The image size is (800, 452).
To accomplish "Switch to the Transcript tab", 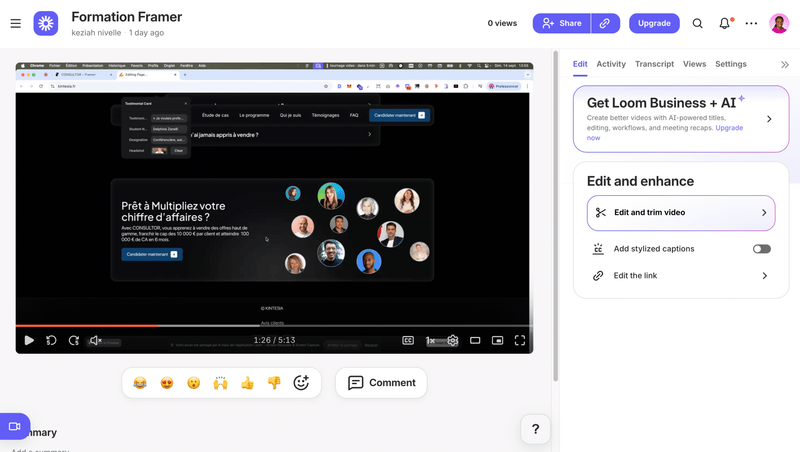I will tap(654, 64).
